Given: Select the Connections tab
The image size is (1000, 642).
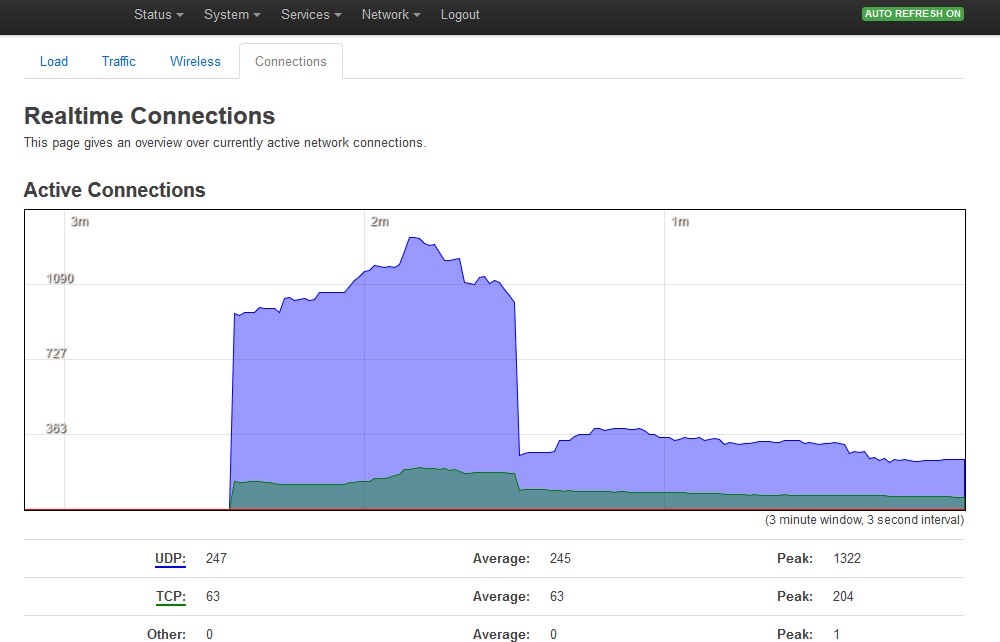Looking at the screenshot, I should 291,61.
